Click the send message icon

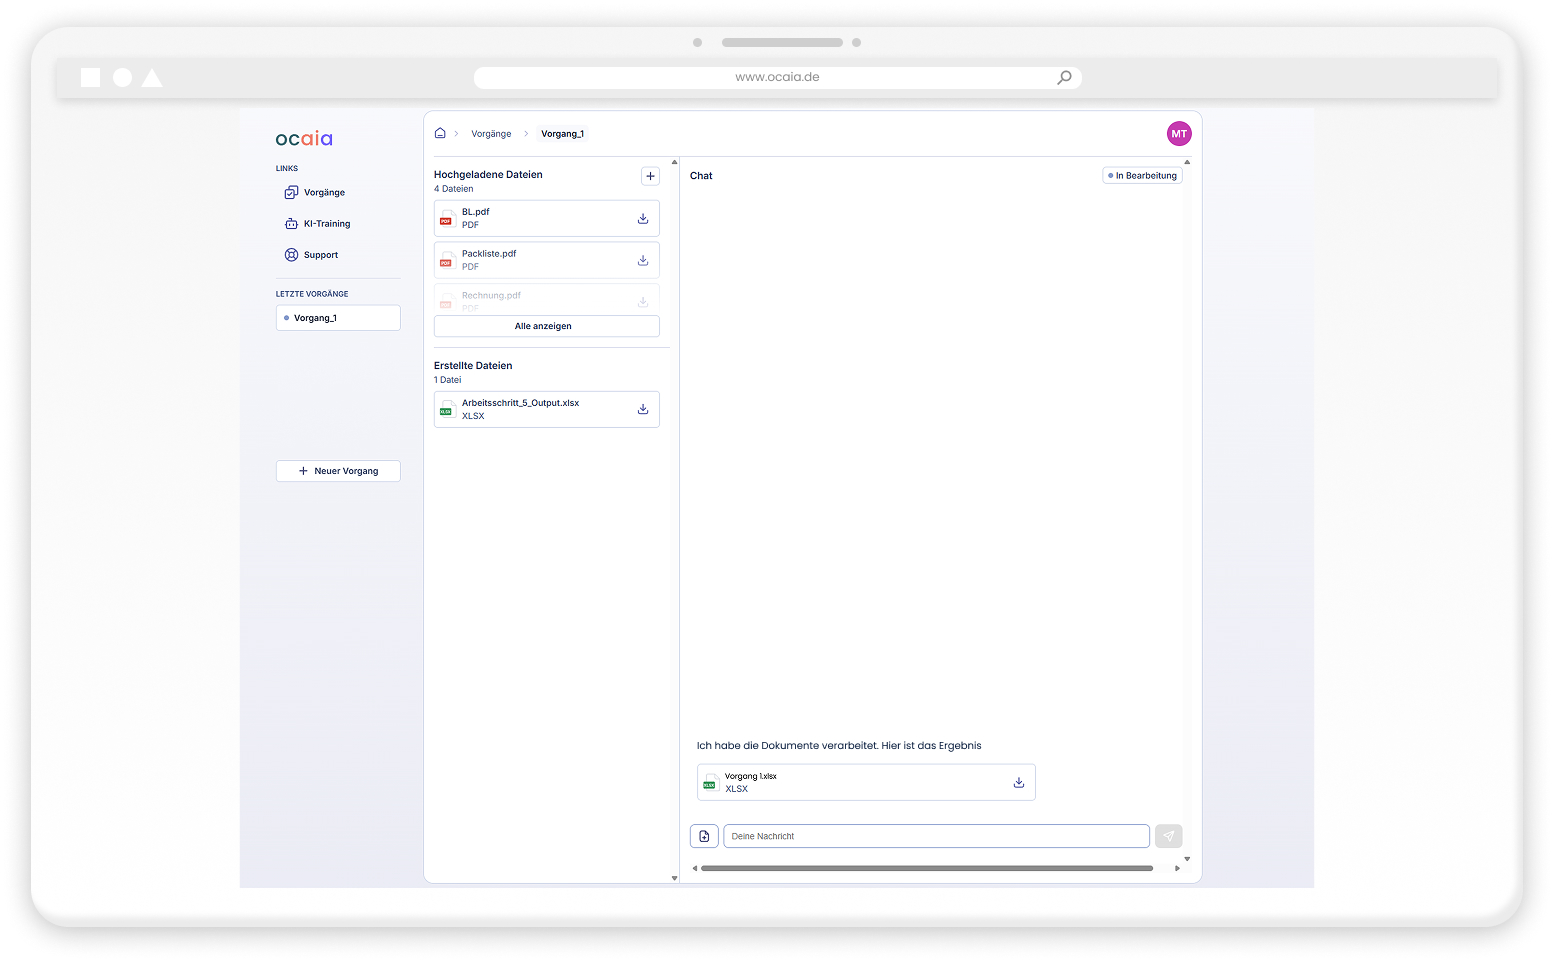point(1168,836)
